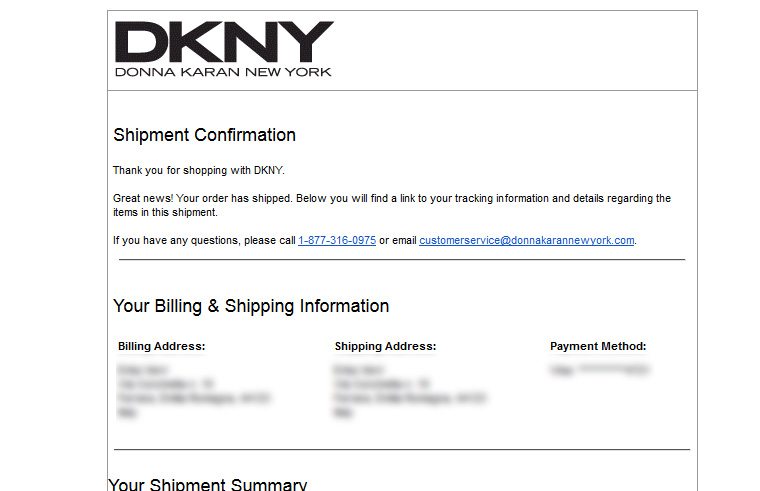Click the Donna Karan New York tagline
Image resolution: width=760 pixels, height=491 pixels.
coord(223,72)
